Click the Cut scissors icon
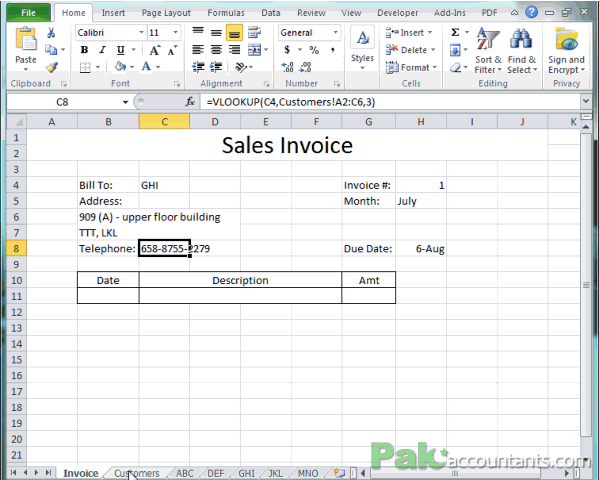The image size is (599, 480). (x=51, y=33)
